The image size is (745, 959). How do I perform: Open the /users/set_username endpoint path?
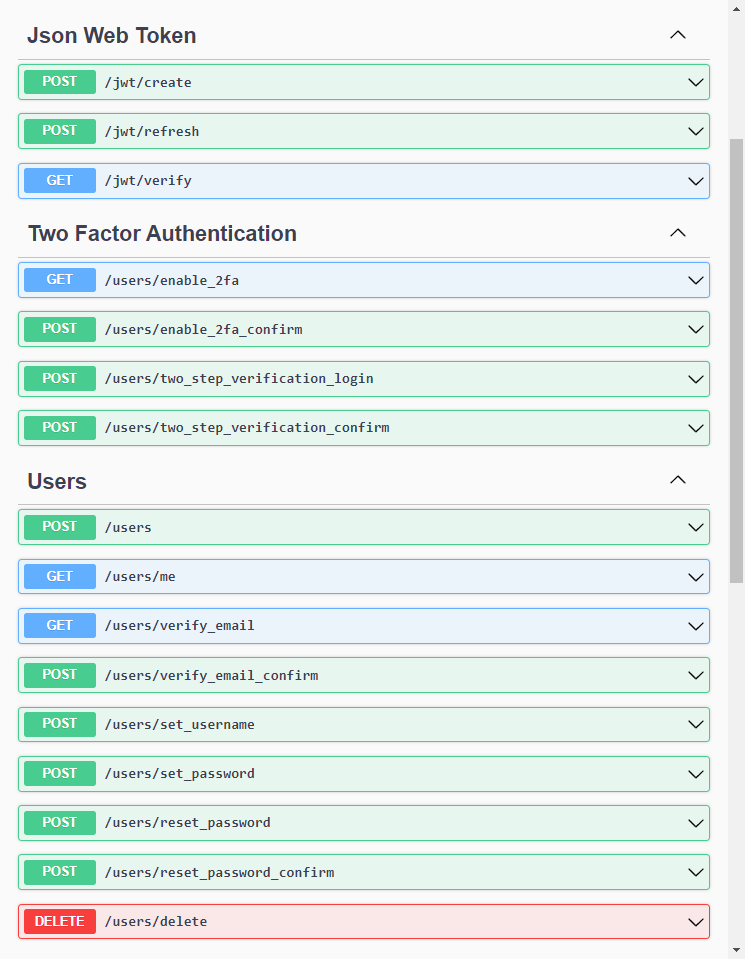179,724
